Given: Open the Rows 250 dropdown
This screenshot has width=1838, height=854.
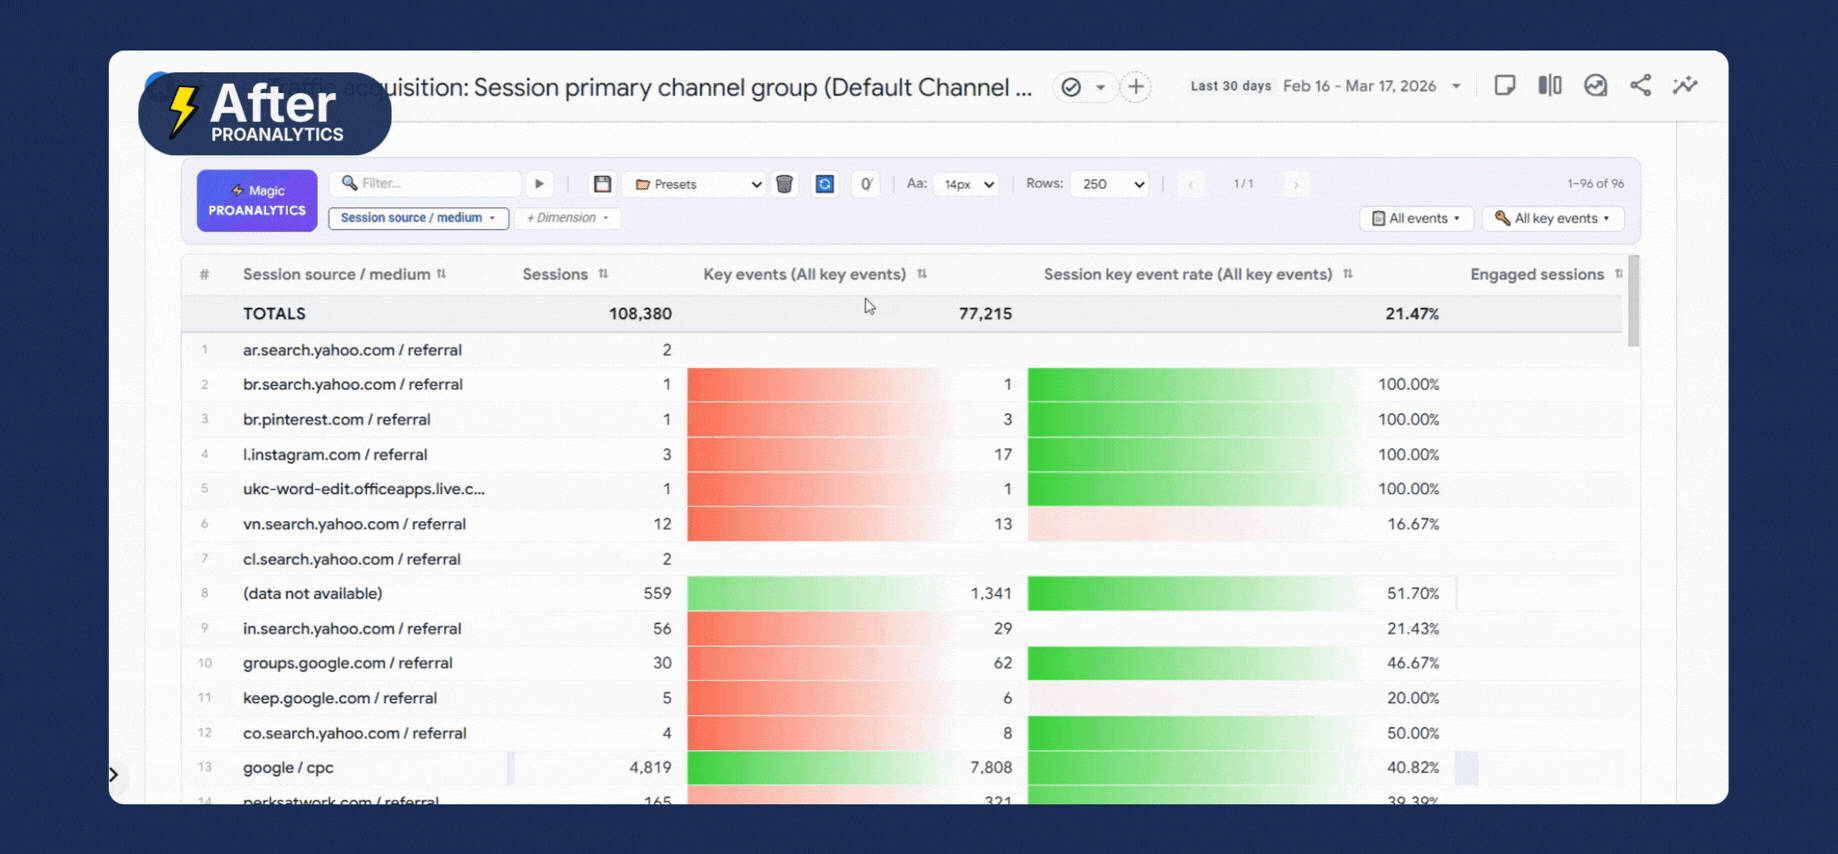Looking at the screenshot, I should coord(1110,184).
